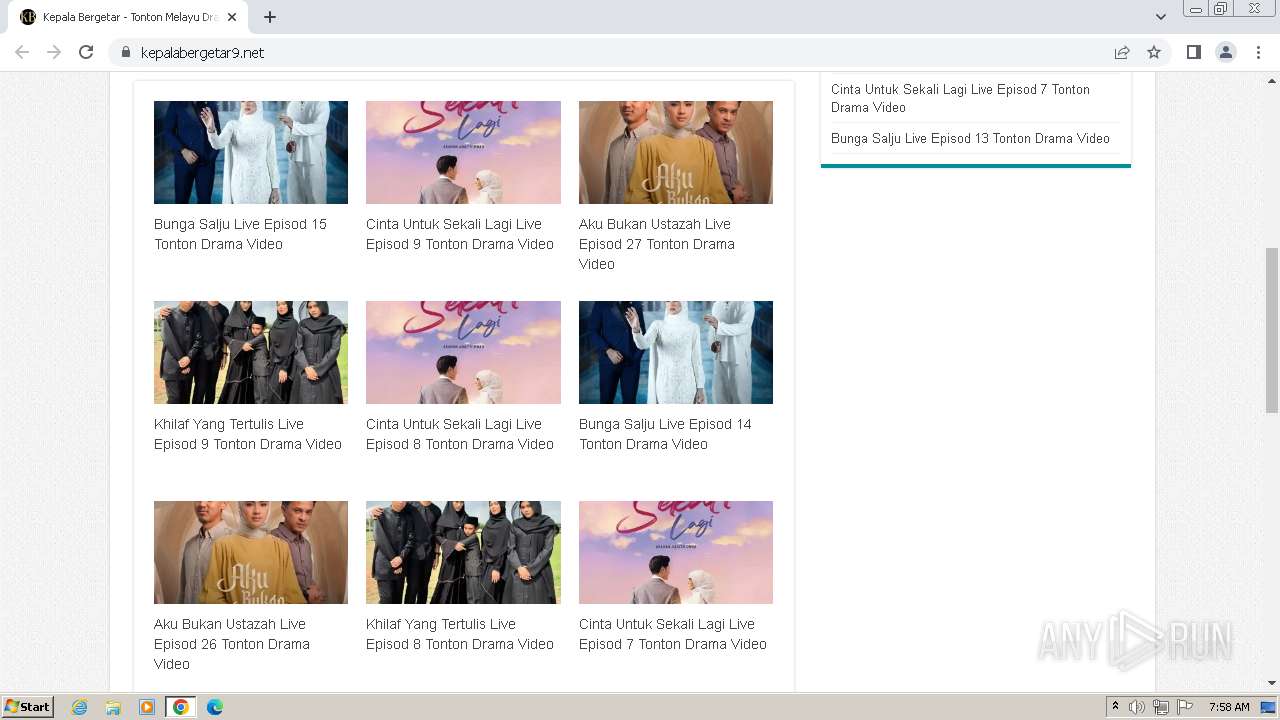The height and width of the screenshot is (720, 1280).
Task: Click Aku Bukan Ustazah Episod 26 title
Action: (232, 644)
